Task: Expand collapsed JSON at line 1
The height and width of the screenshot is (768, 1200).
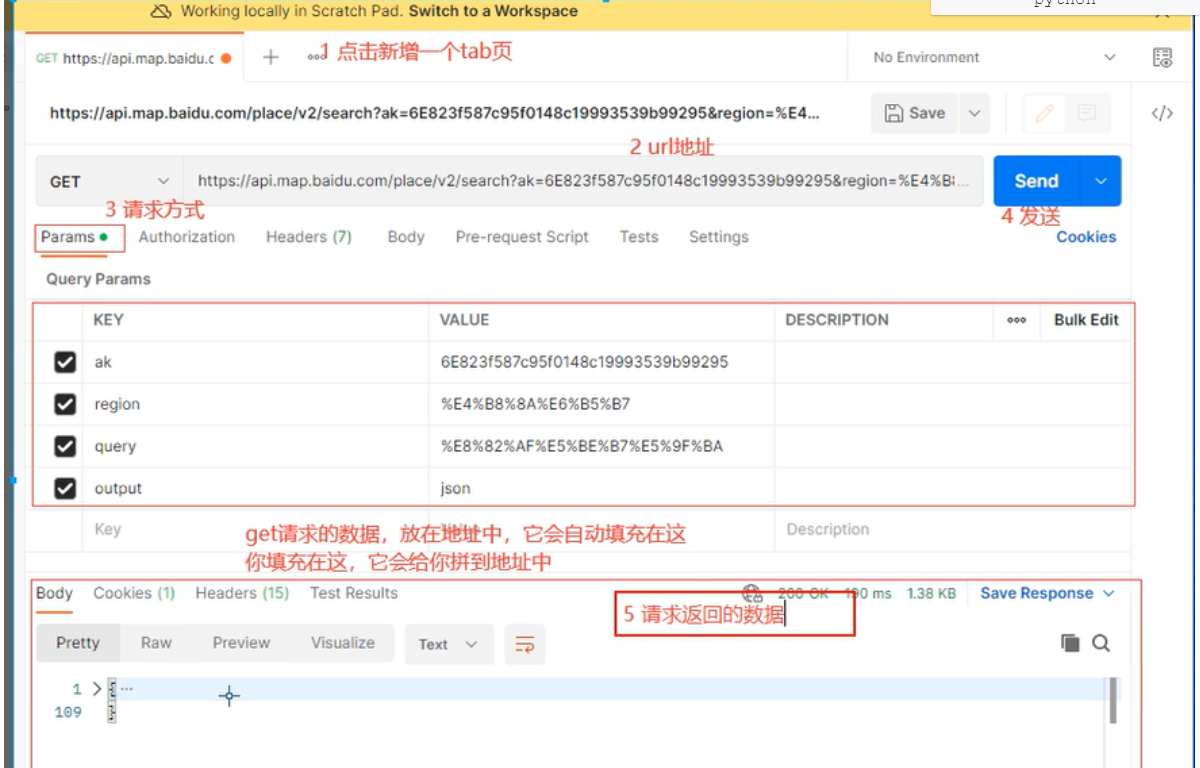Action: (97, 689)
